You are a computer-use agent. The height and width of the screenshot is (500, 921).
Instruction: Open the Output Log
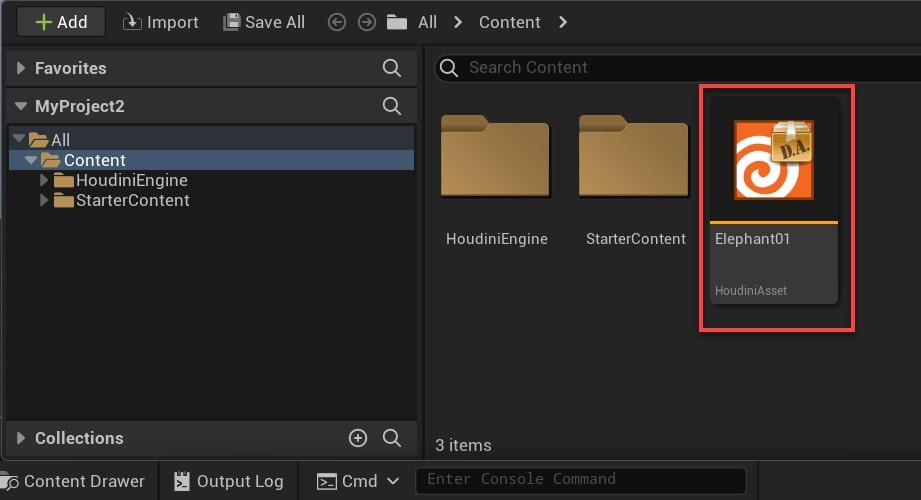[229, 481]
